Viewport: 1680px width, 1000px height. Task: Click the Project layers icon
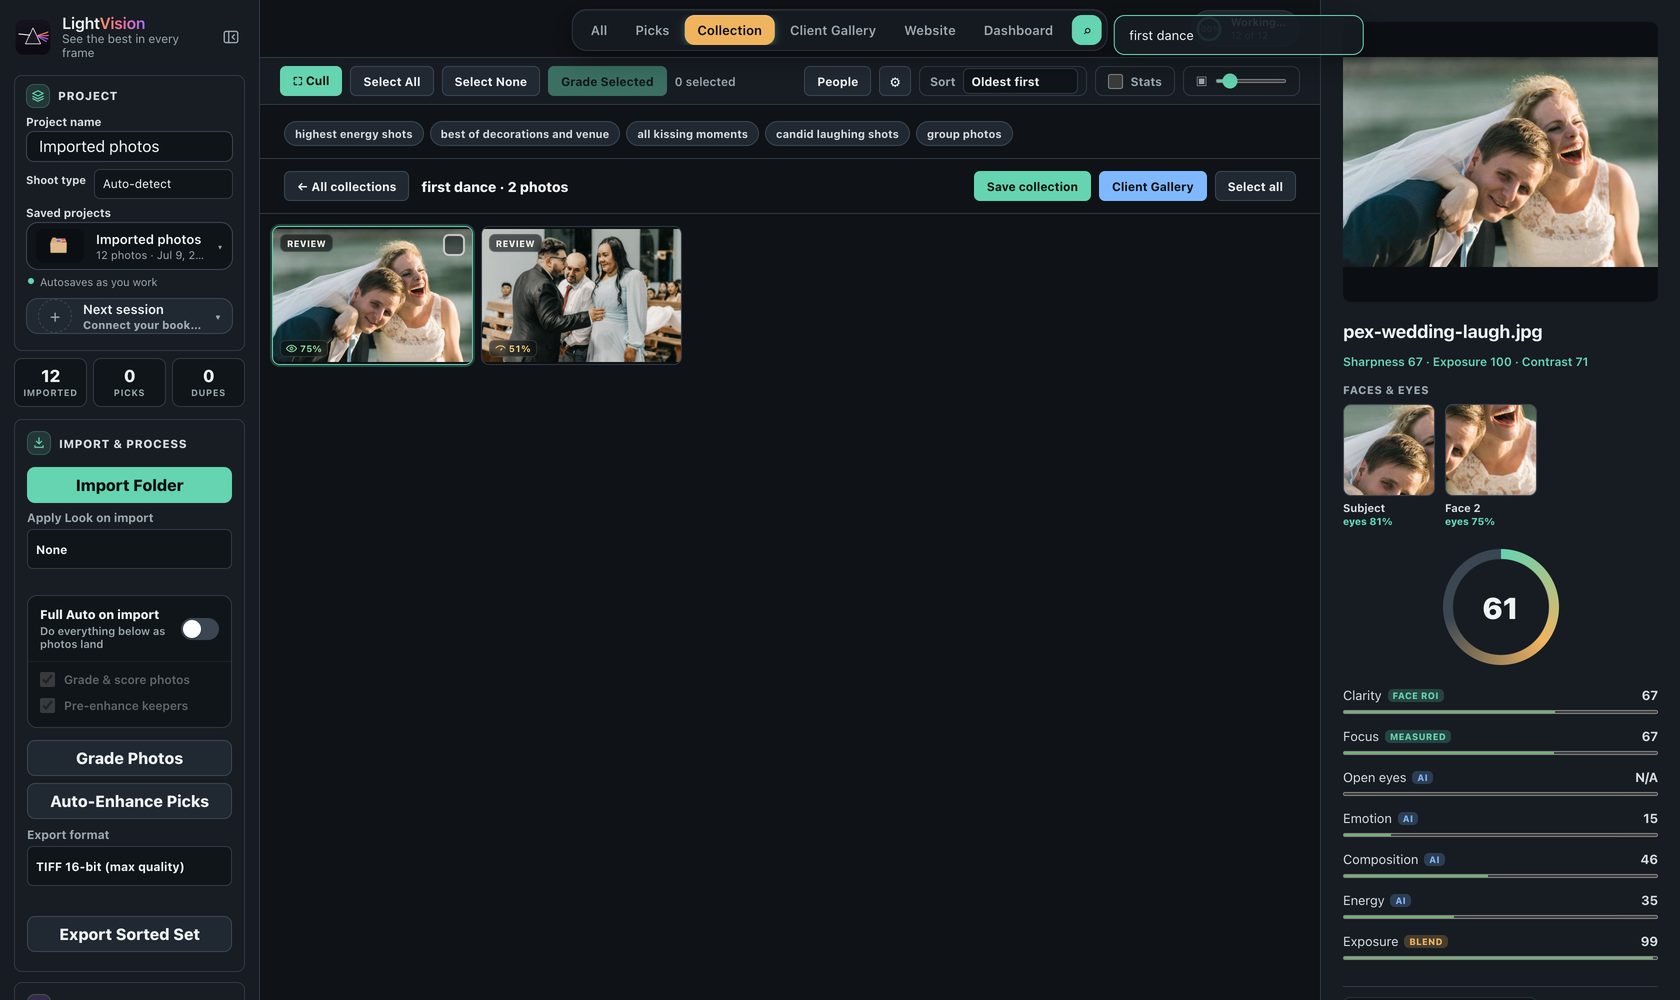pyautogui.click(x=38, y=96)
